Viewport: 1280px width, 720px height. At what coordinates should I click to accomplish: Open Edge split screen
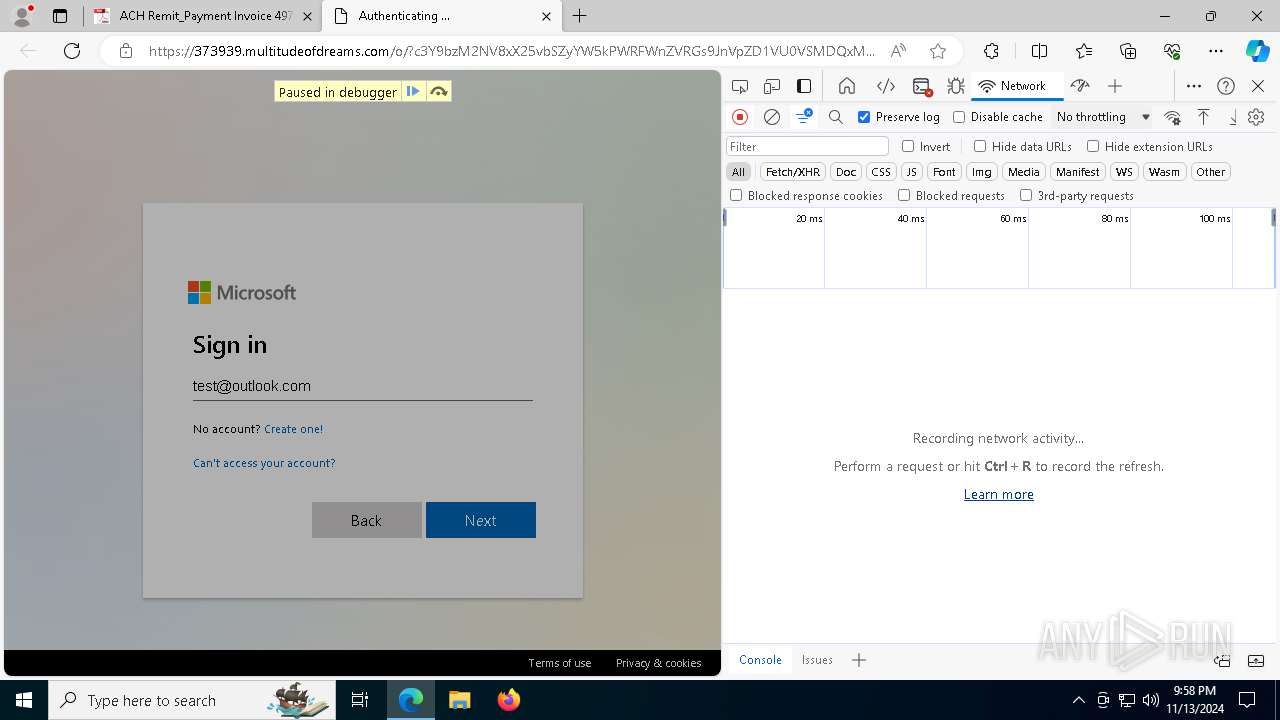tap(1039, 51)
